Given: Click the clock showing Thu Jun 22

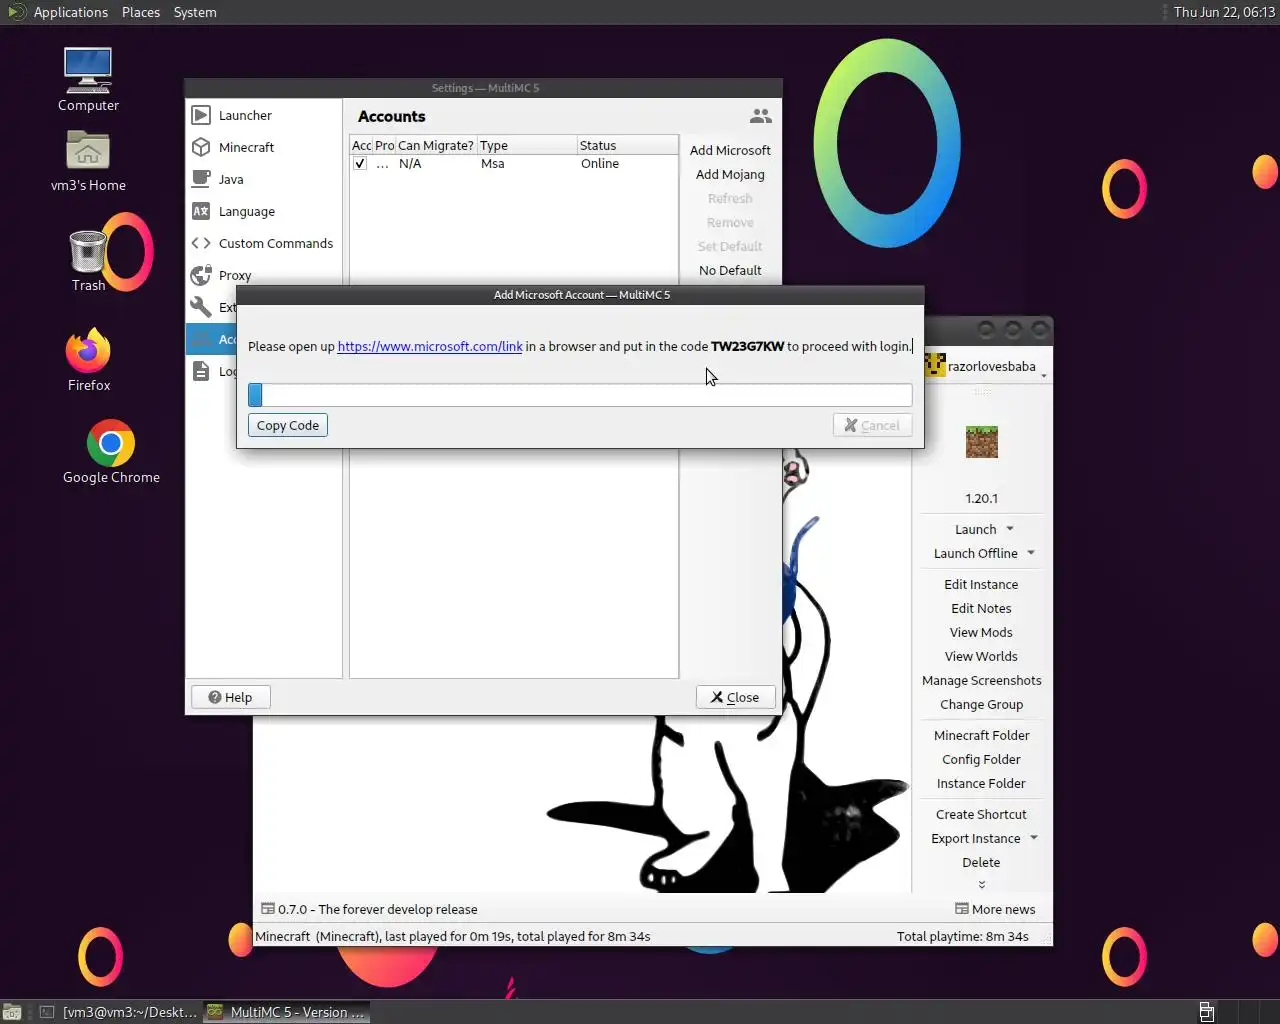Looking at the screenshot, I should (x=1224, y=12).
